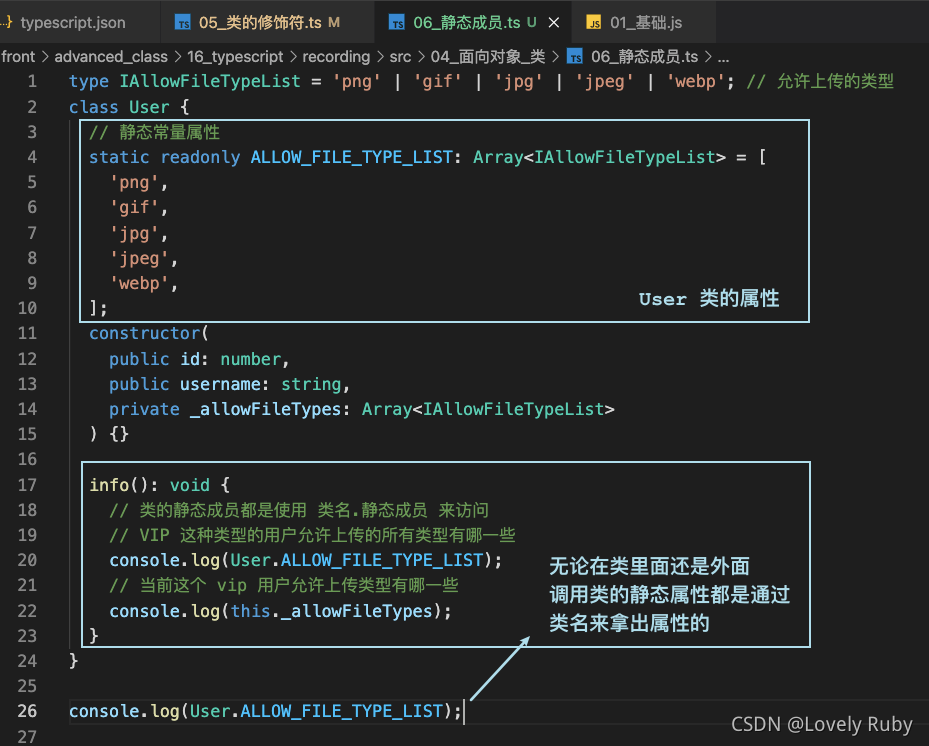Click the '// 静态常量属性' comment
Viewport: 929px width, 746px height.
[154, 132]
